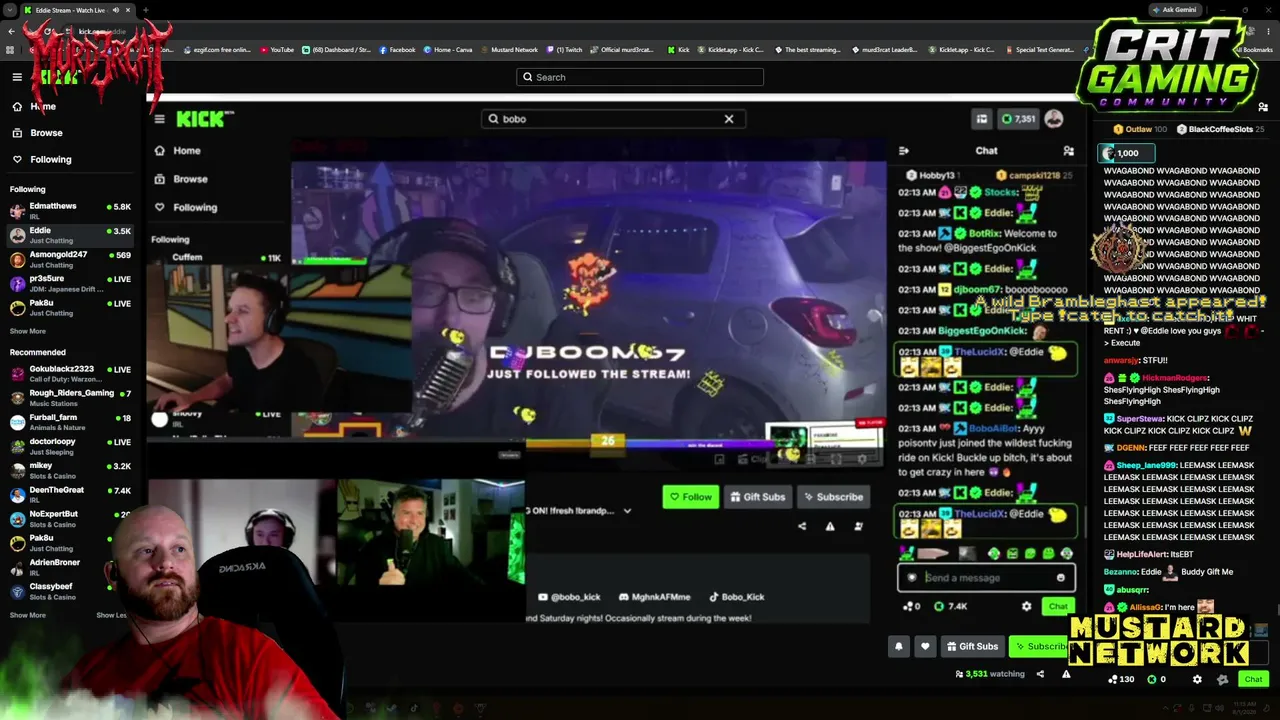Open the hamburger menu in the inner Kick window
Screen dimensions: 1280x720
[159, 119]
